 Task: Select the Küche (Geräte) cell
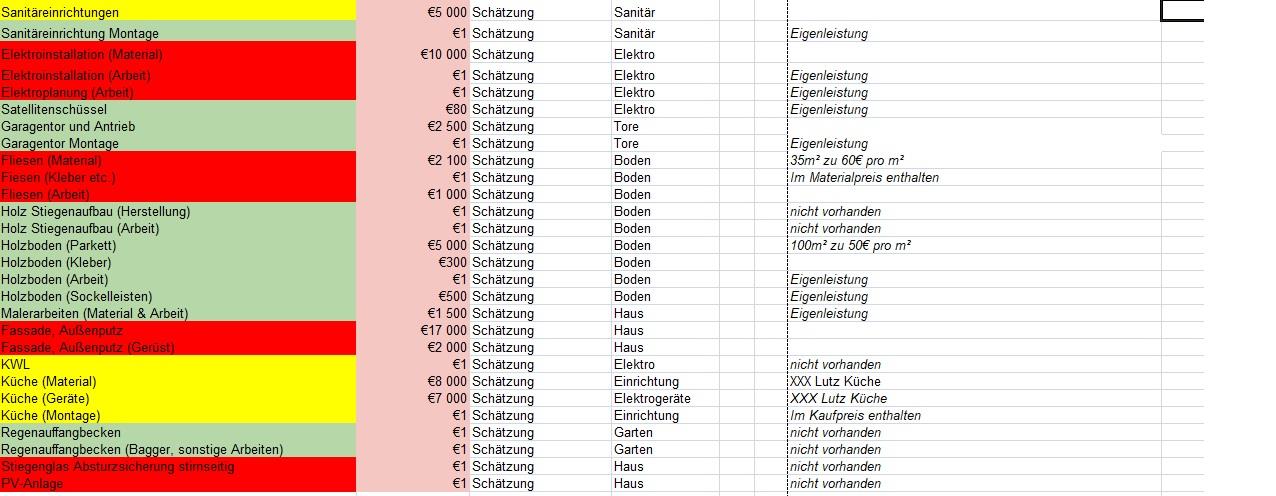click(178, 398)
